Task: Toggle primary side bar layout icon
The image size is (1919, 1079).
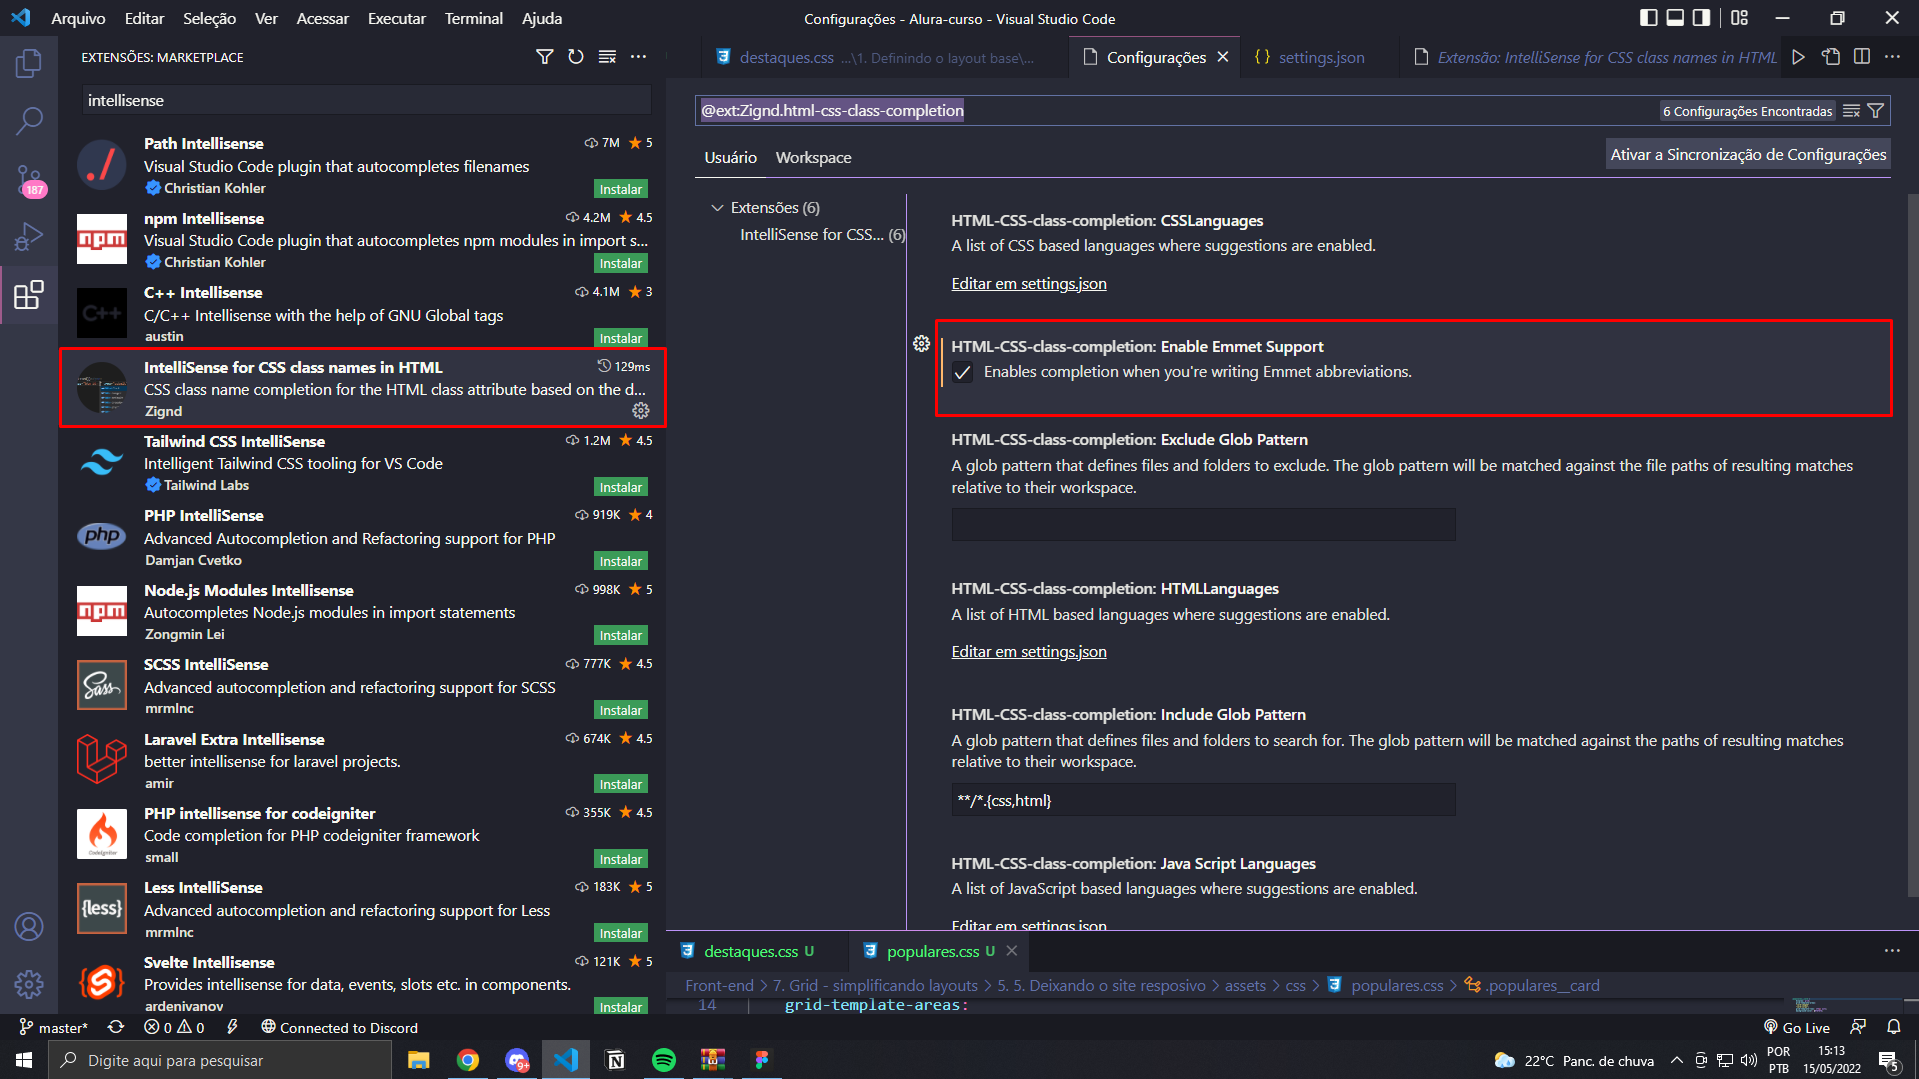Action: tap(1649, 18)
